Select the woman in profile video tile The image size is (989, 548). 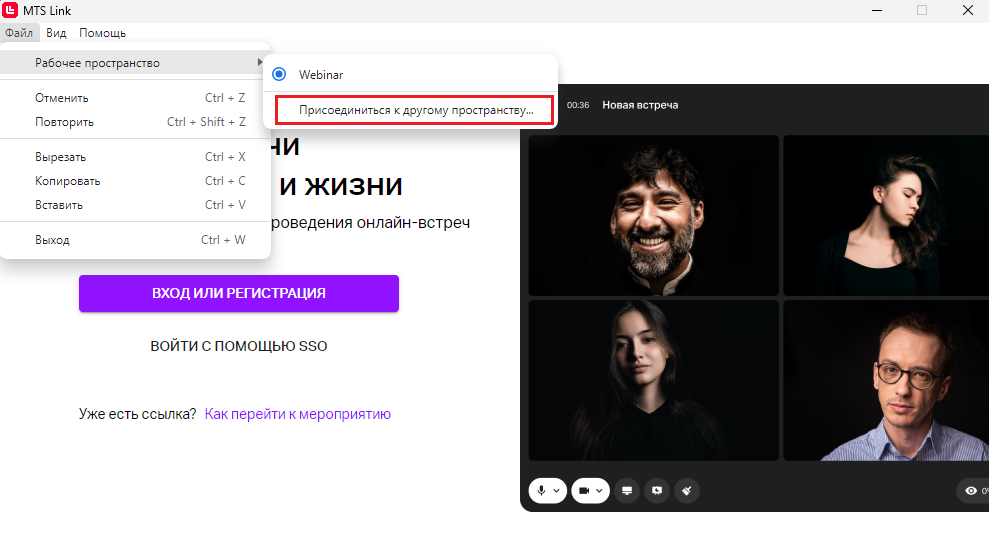click(x=886, y=215)
